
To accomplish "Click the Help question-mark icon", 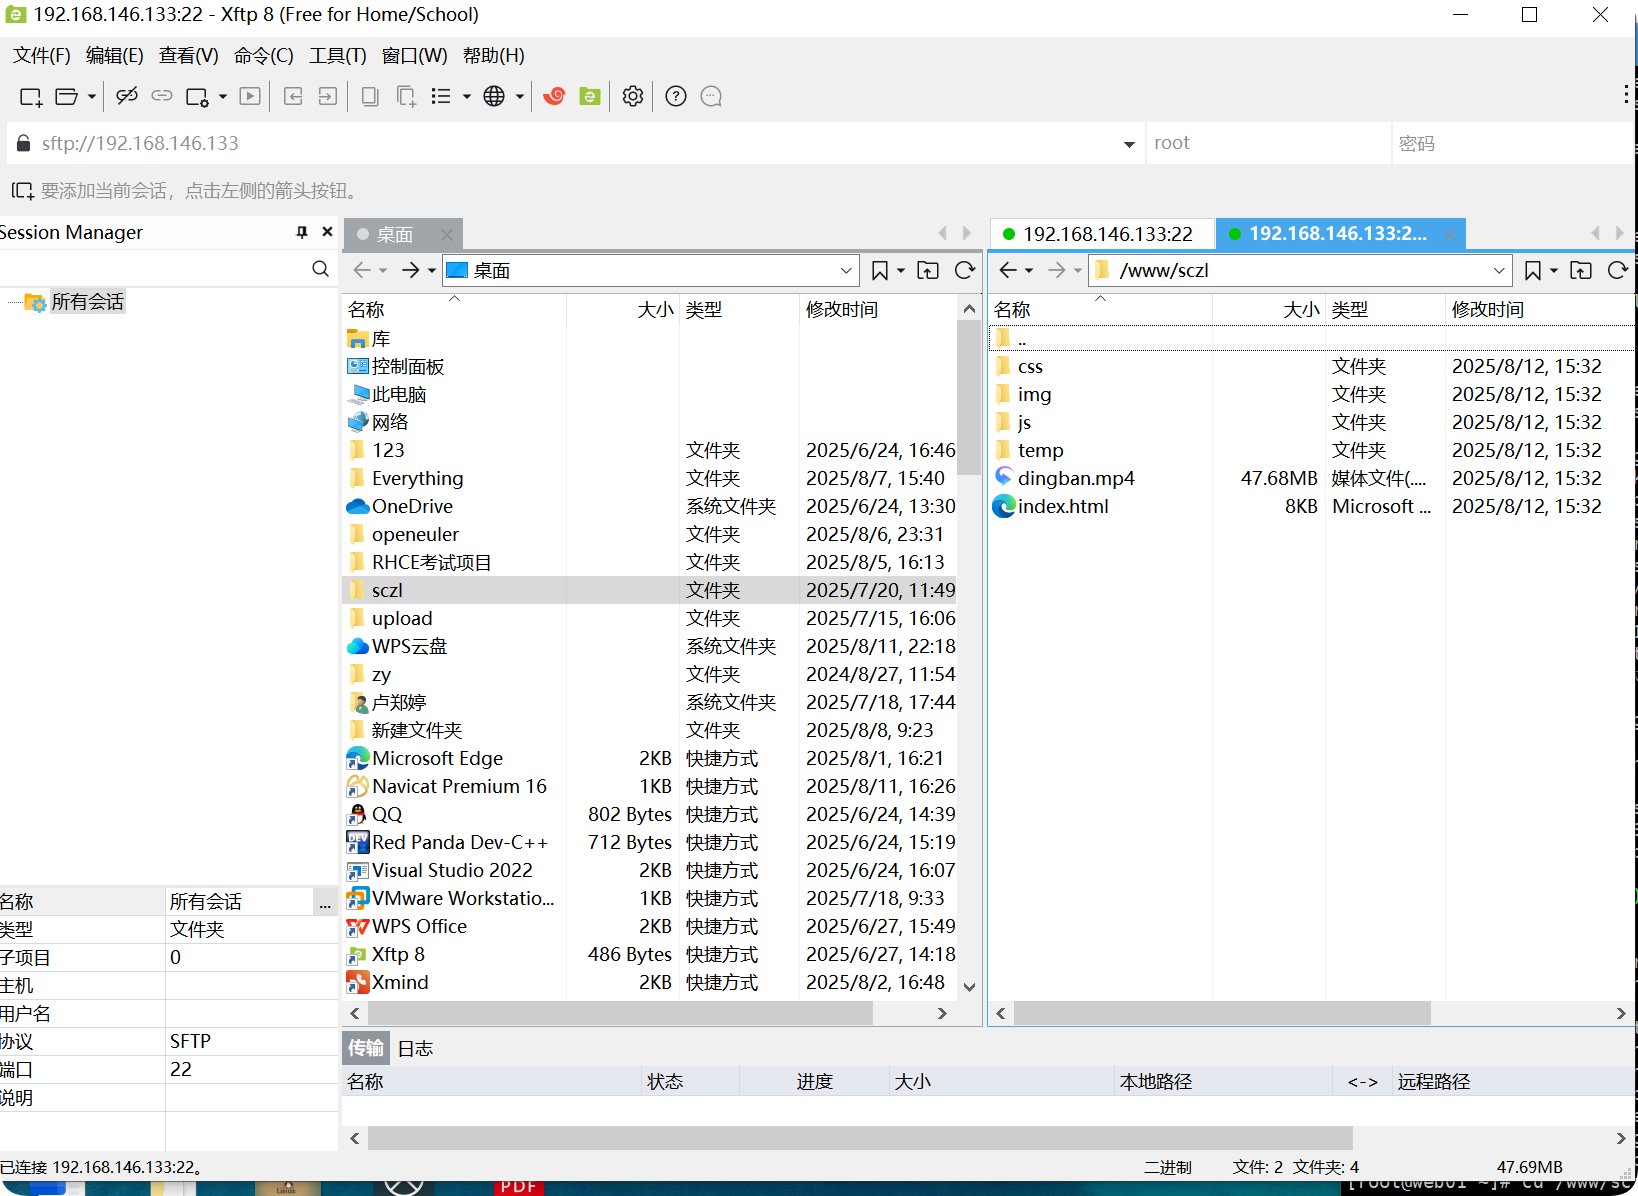I will click(676, 96).
